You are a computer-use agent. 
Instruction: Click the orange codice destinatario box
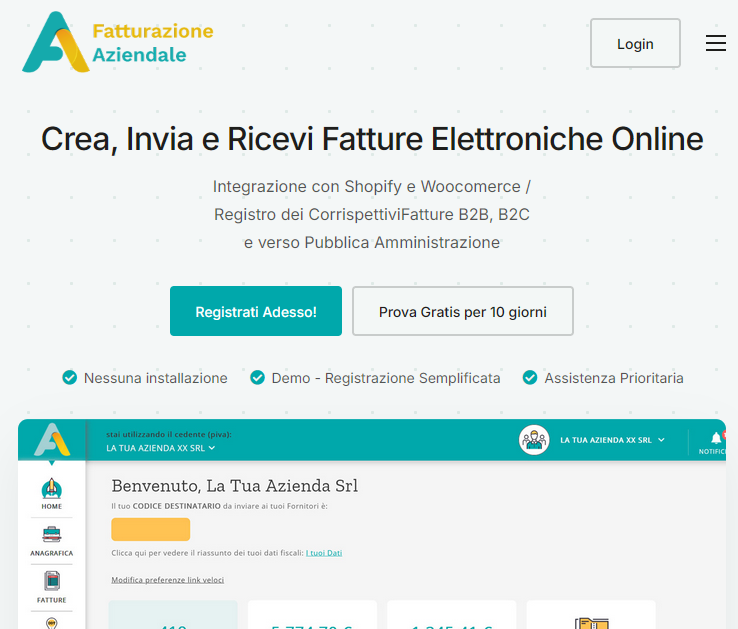pyautogui.click(x=151, y=529)
